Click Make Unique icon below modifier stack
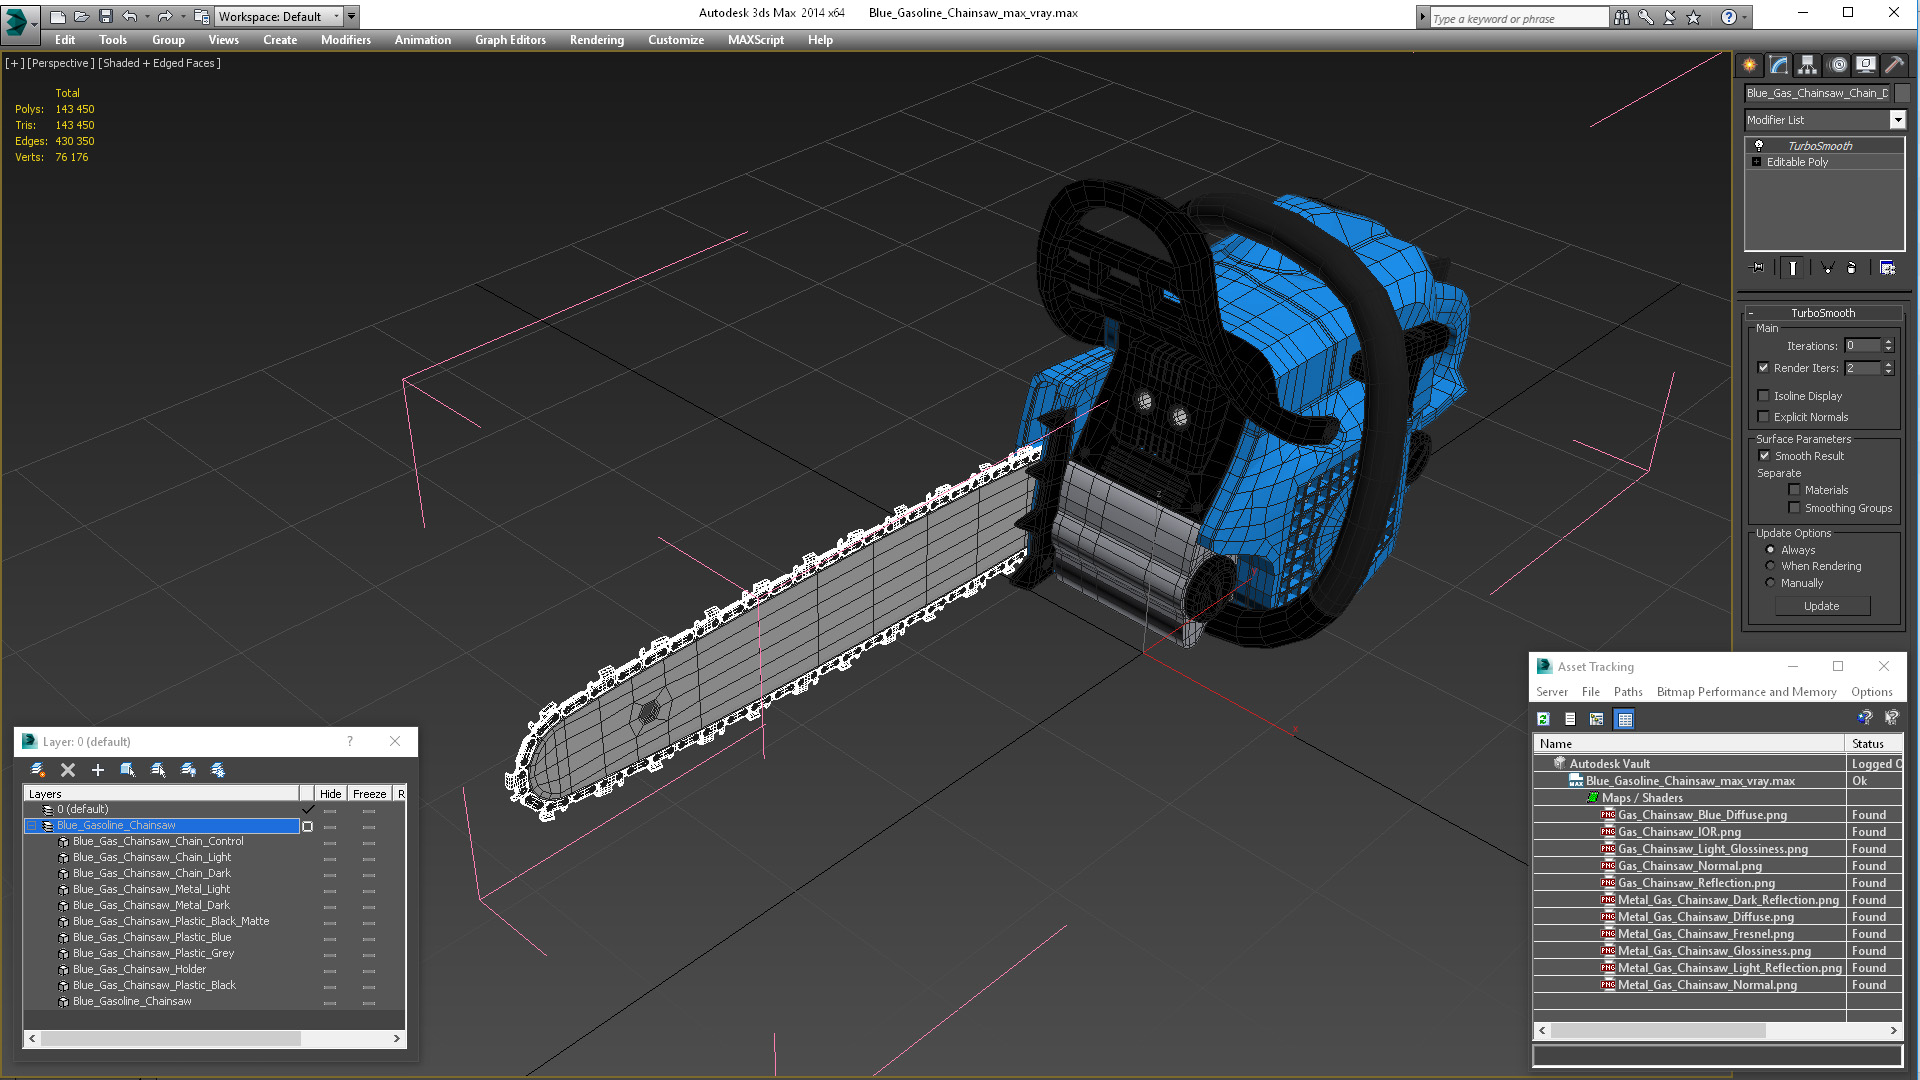 pyautogui.click(x=1827, y=268)
